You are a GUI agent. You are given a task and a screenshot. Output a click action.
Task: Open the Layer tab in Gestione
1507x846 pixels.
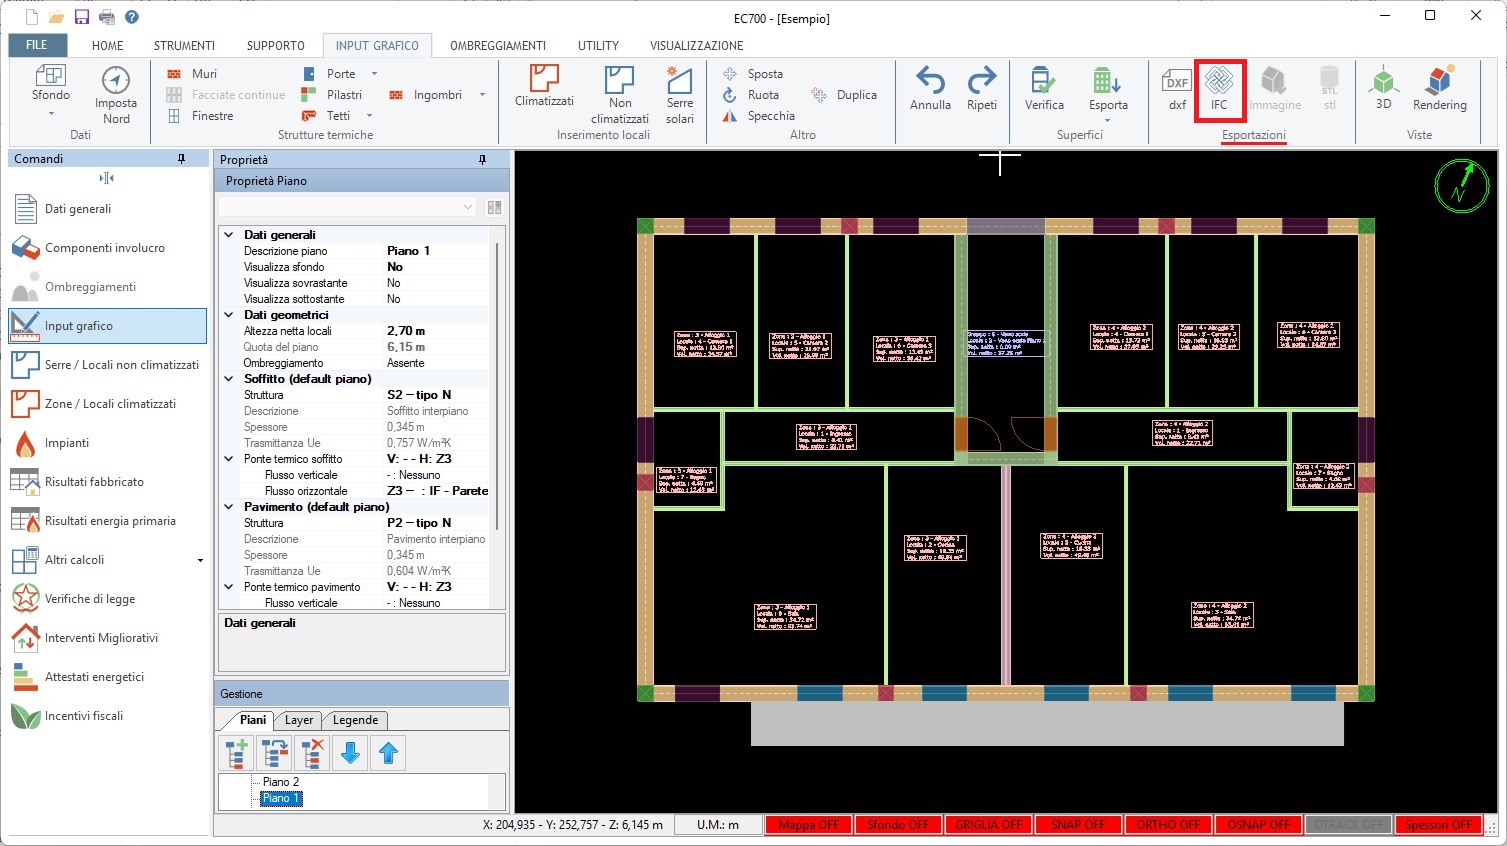coord(298,720)
